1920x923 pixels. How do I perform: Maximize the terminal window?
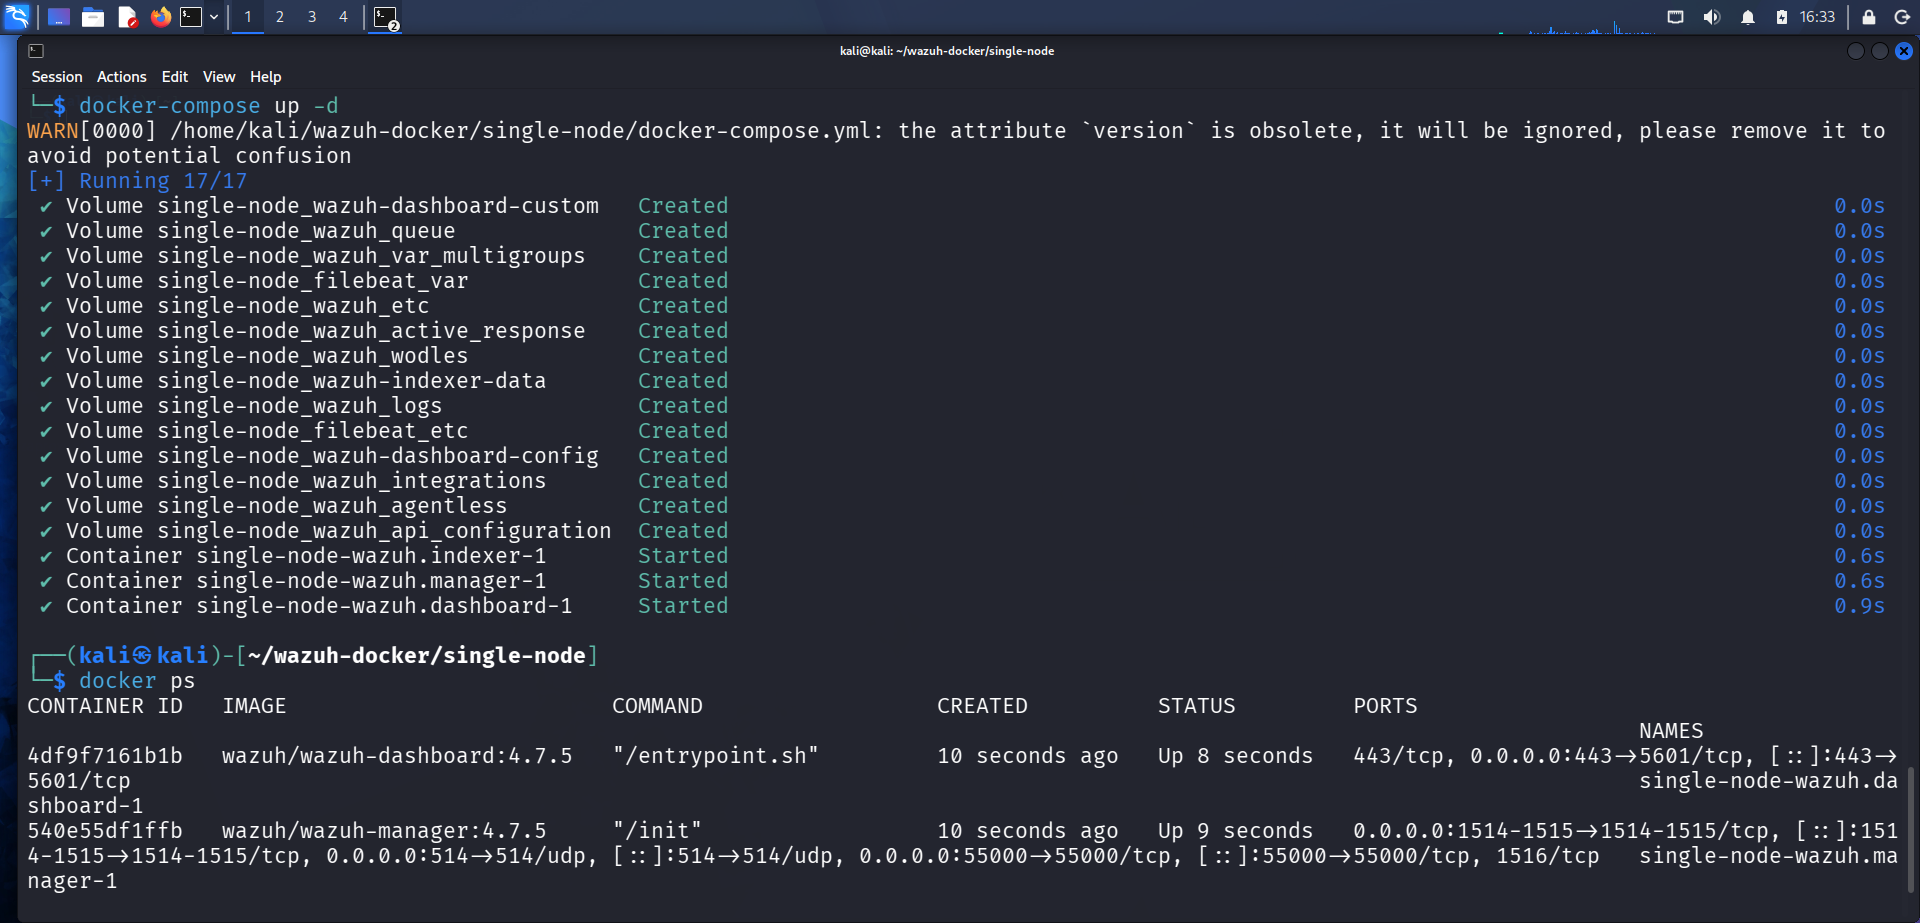click(x=1880, y=51)
